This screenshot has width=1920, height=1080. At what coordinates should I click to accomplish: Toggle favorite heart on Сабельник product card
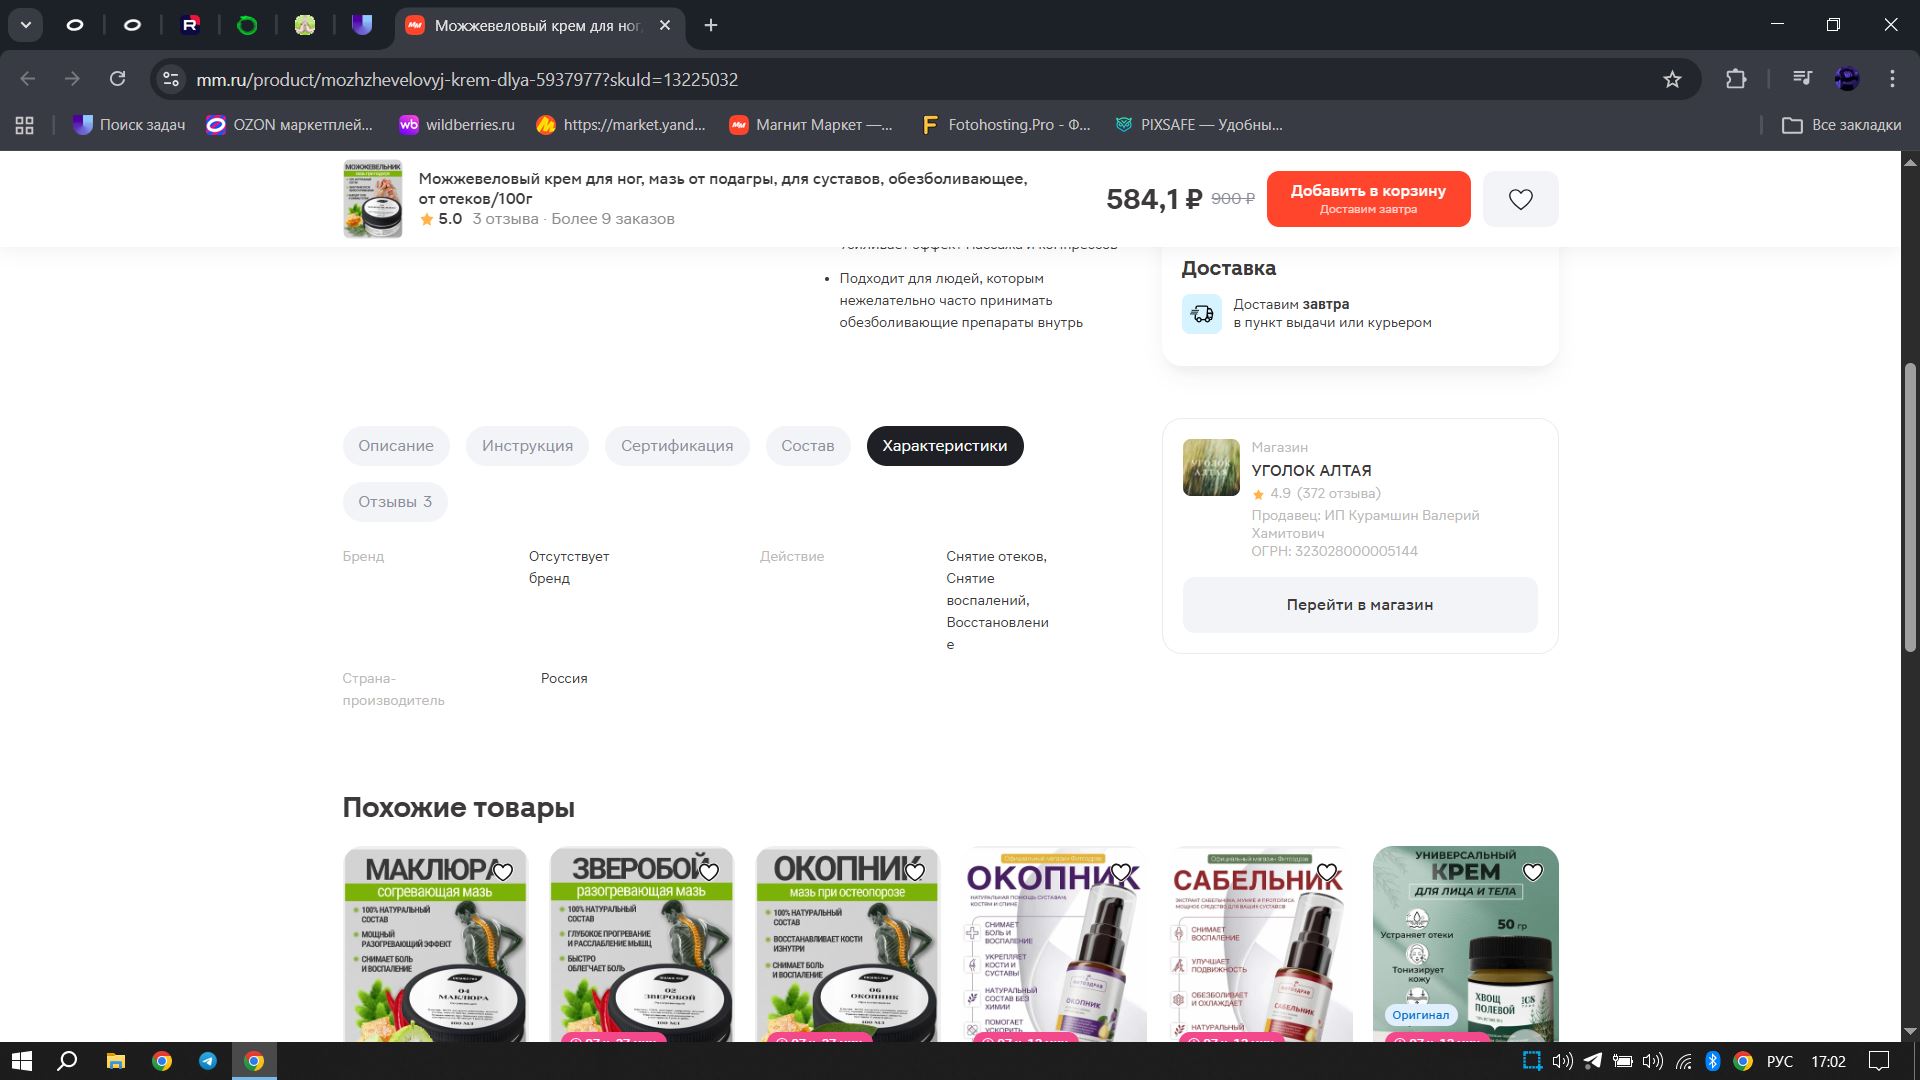pos(1327,872)
